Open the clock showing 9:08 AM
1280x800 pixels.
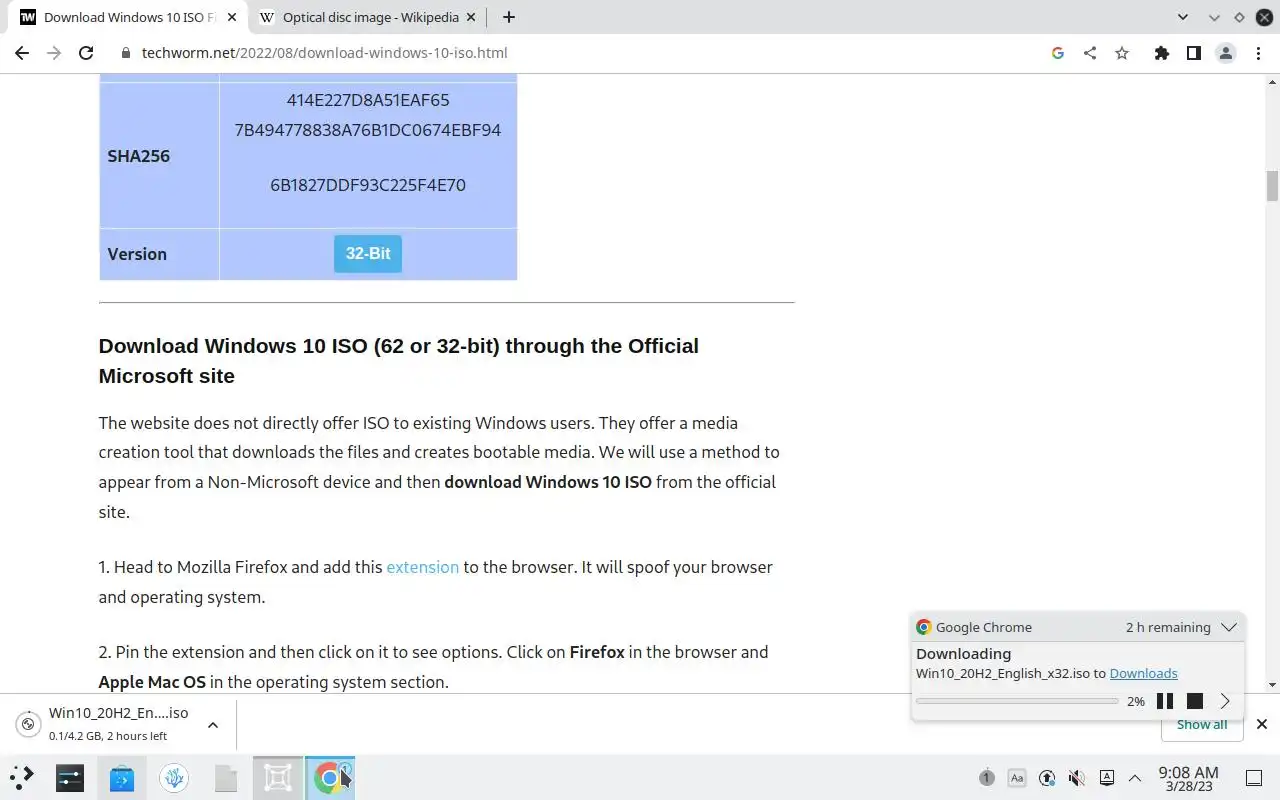tap(1188, 778)
